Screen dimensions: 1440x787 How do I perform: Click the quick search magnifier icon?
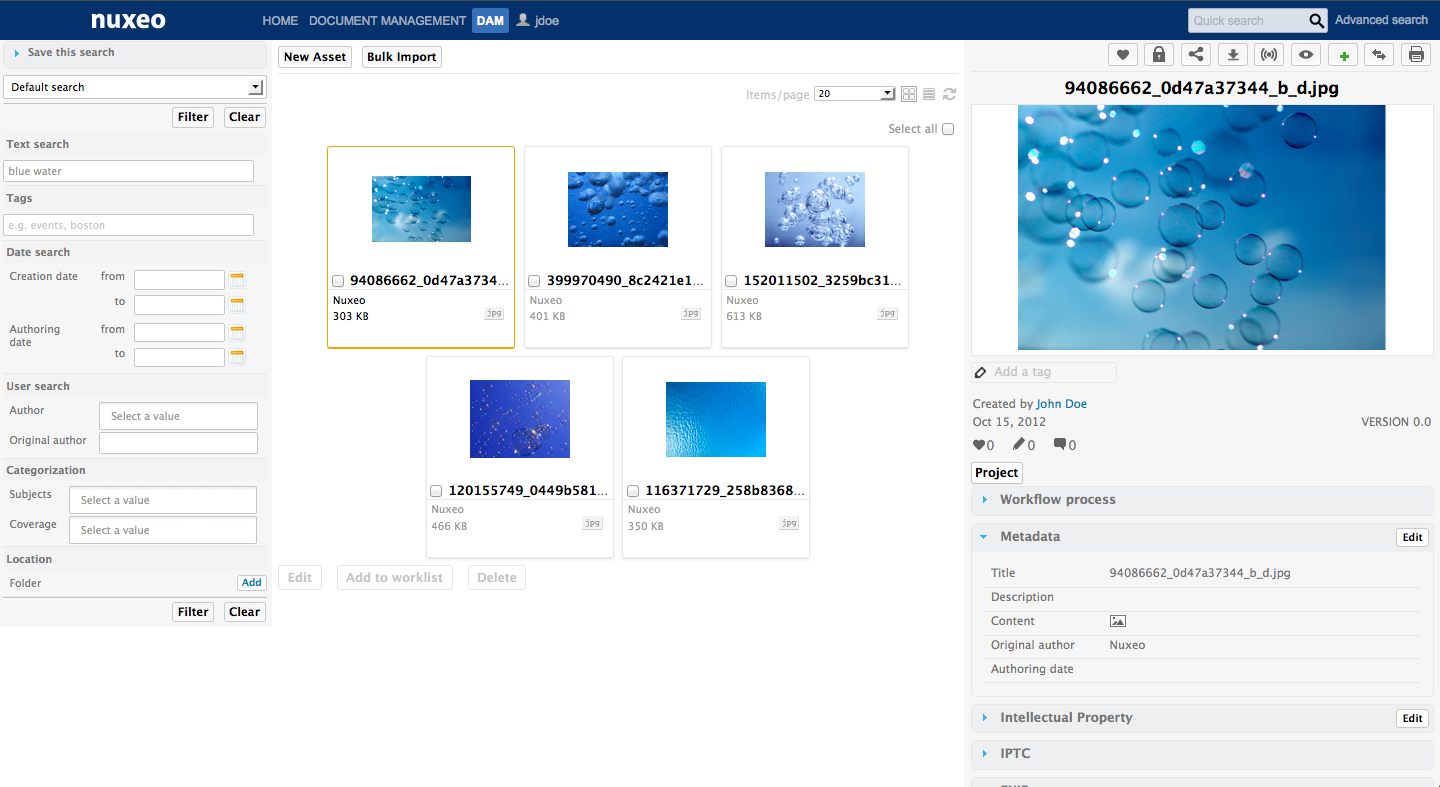tap(1317, 20)
